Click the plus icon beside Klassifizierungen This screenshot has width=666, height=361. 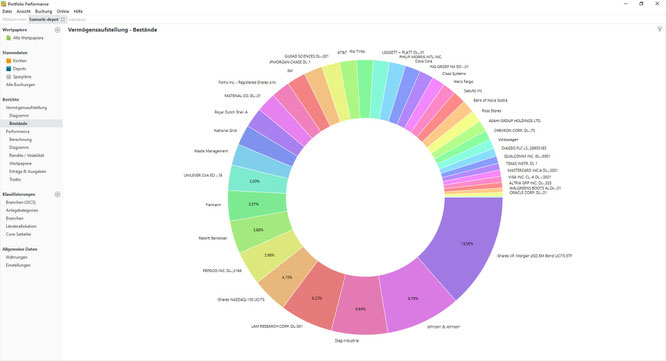57,195
